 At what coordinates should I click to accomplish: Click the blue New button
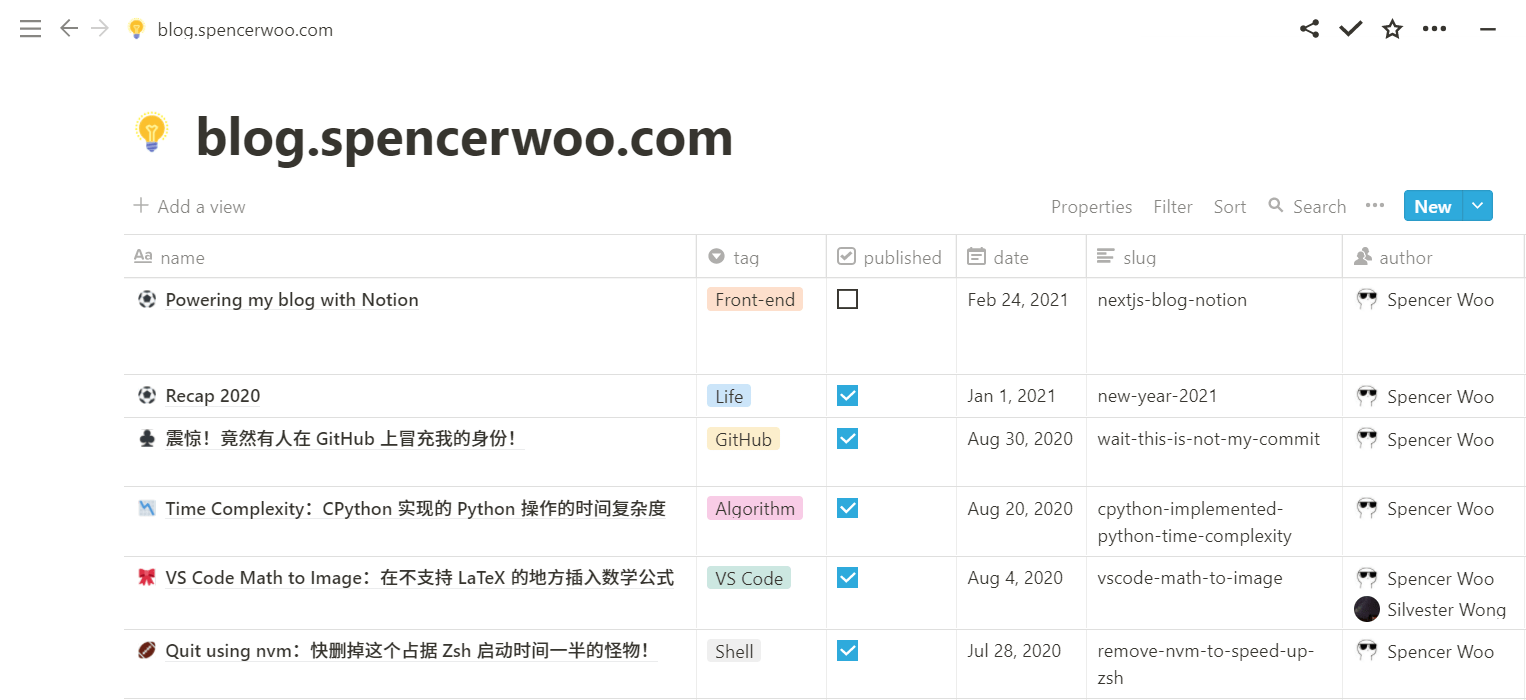click(1432, 206)
